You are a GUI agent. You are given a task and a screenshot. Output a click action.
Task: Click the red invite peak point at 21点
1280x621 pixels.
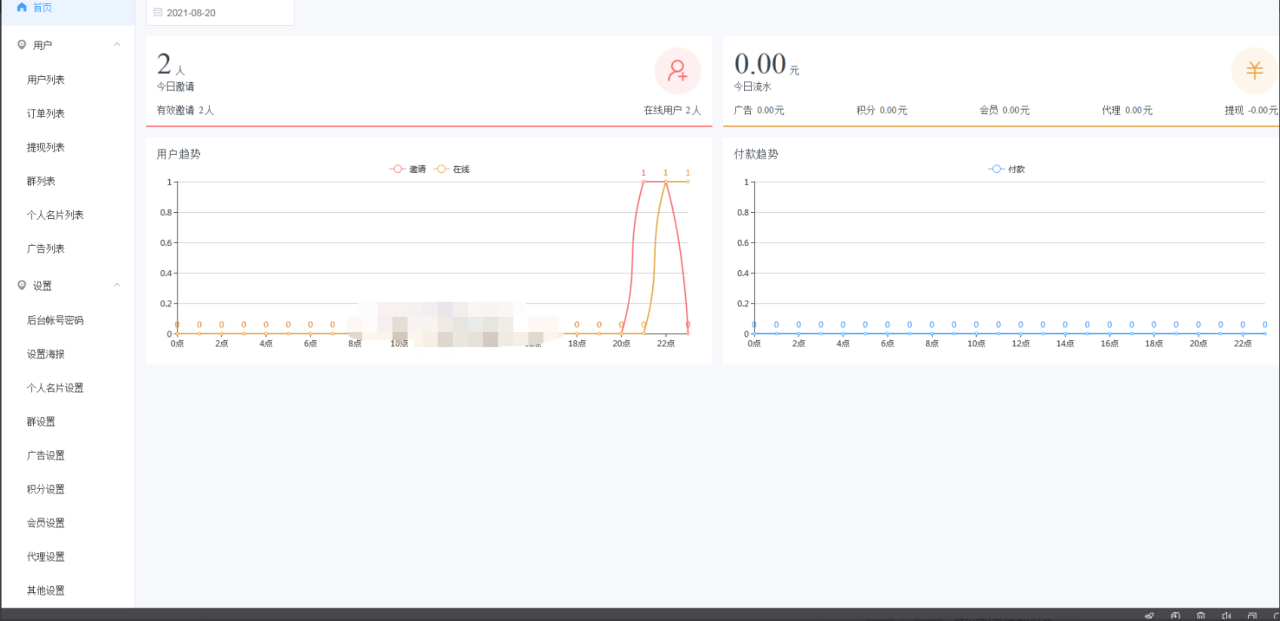643,181
